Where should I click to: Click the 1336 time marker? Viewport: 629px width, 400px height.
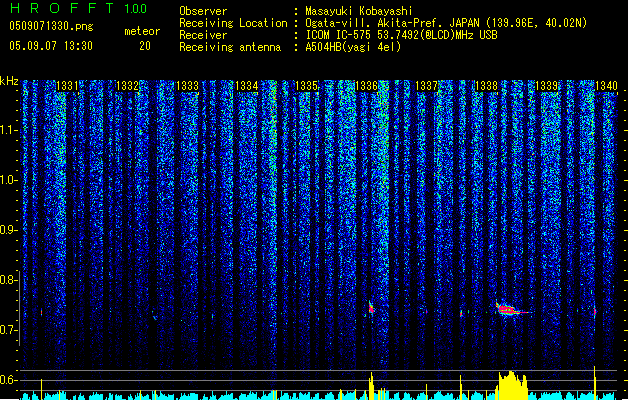(366, 86)
